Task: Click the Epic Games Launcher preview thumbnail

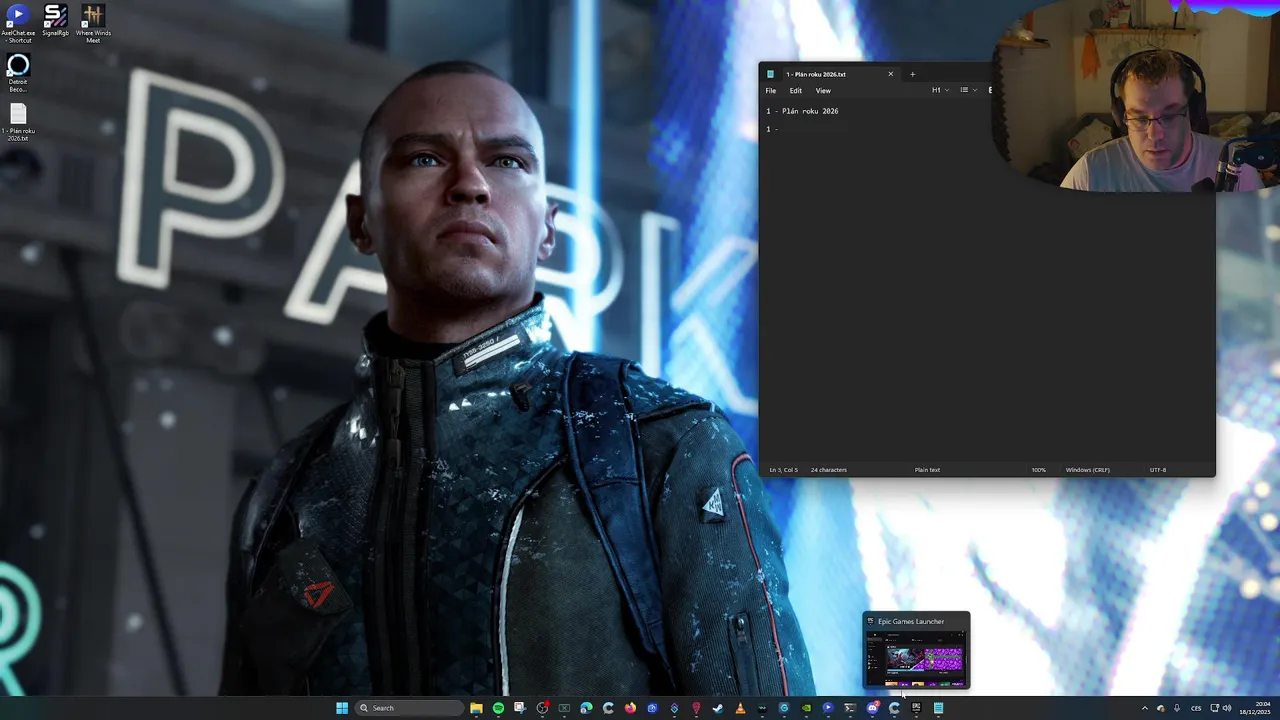Action: click(916, 658)
